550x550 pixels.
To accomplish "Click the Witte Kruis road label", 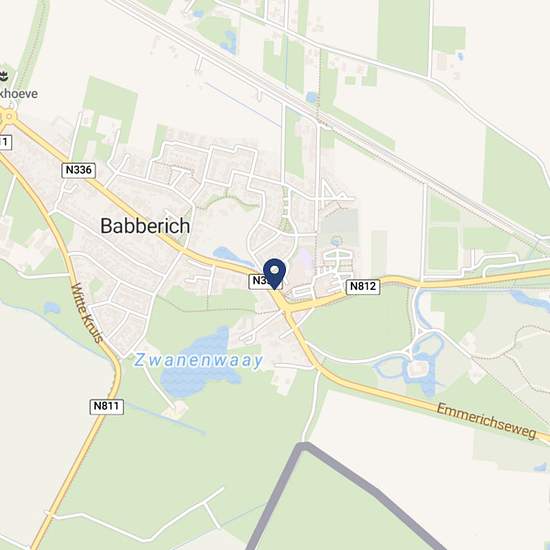I will 87,313.
